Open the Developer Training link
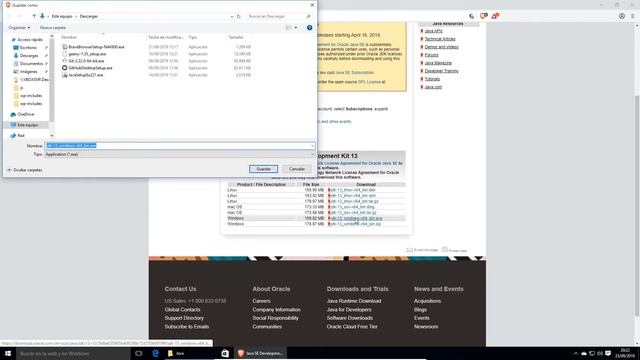 (441, 71)
